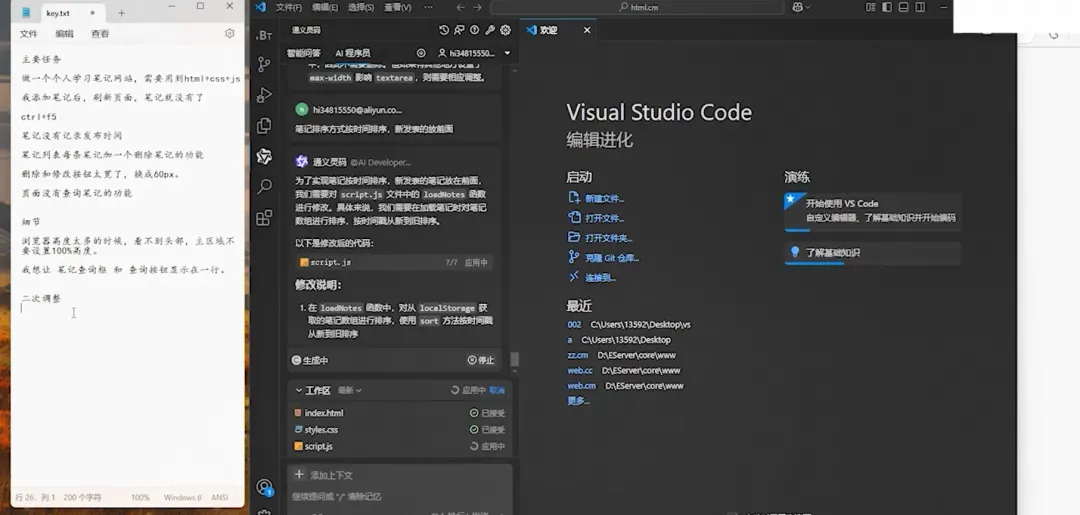1080x515 pixels.
Task: Open Tongyi Lingma panel in activity bar
Action: coord(264,156)
